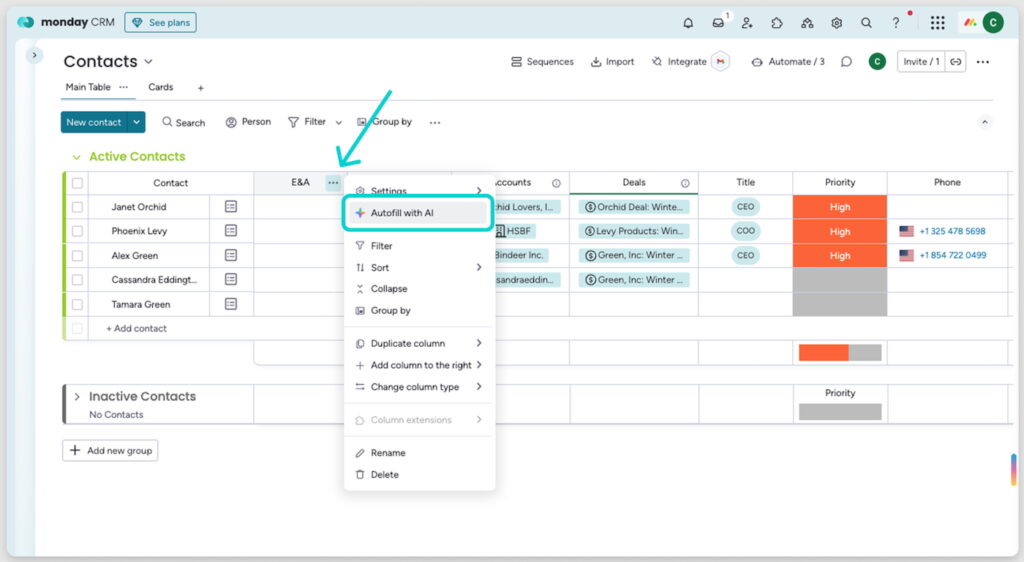Collapse the board header chevron
Viewport: 1024px width, 562px height.
coord(985,122)
